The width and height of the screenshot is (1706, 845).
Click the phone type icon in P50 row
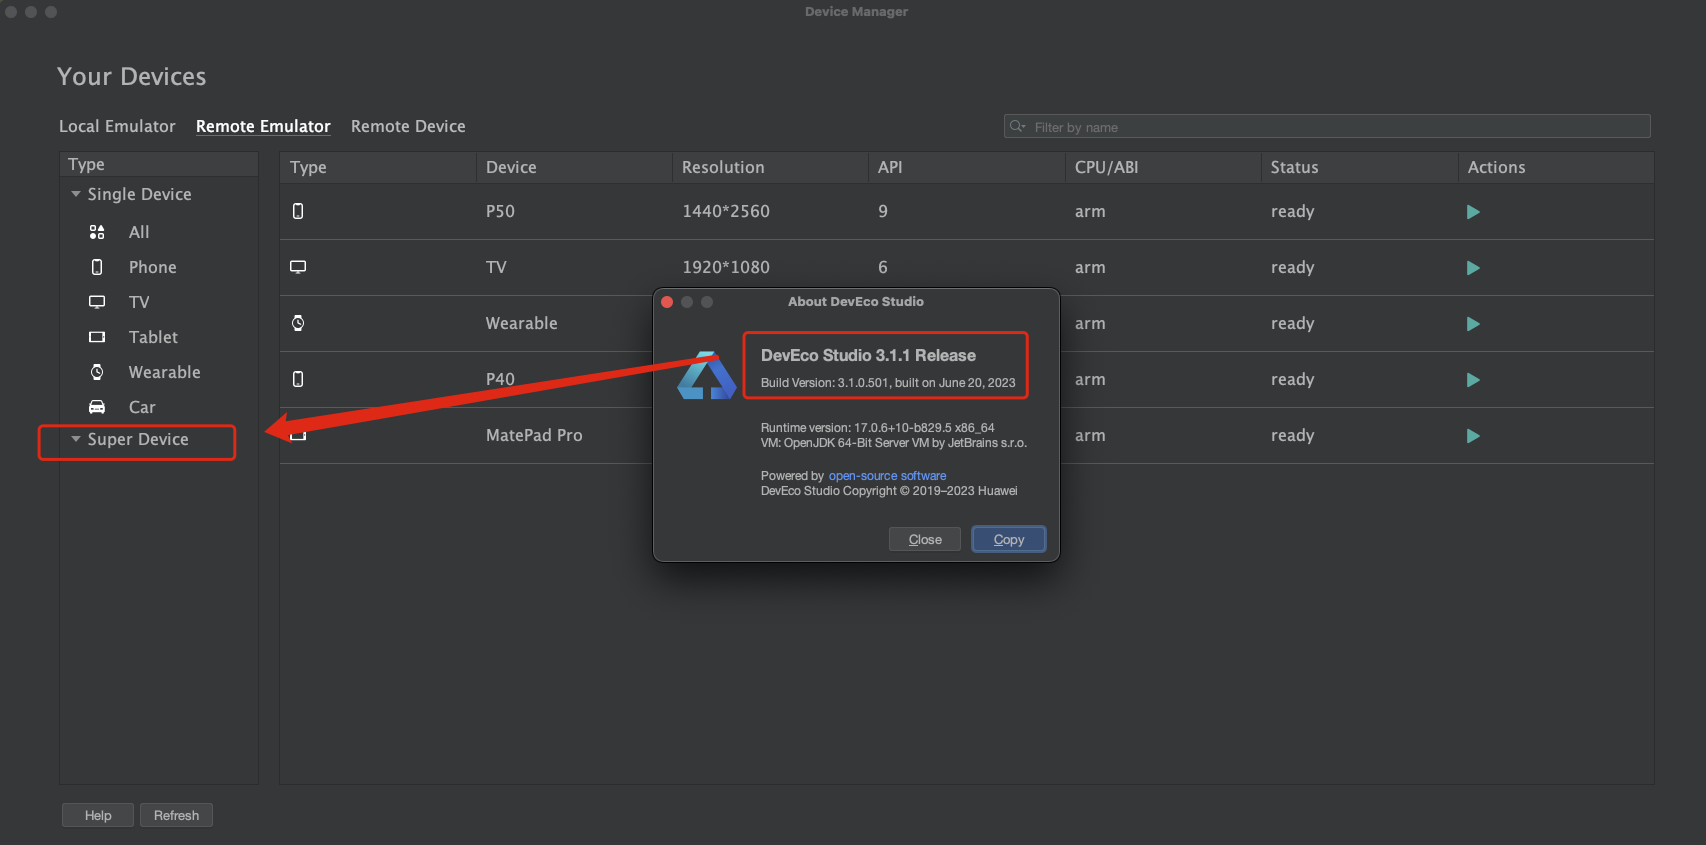click(298, 211)
